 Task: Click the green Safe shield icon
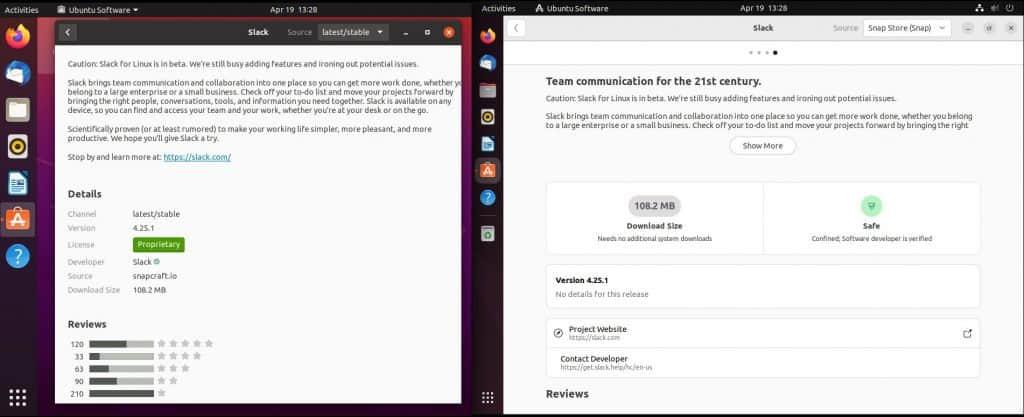click(871, 206)
